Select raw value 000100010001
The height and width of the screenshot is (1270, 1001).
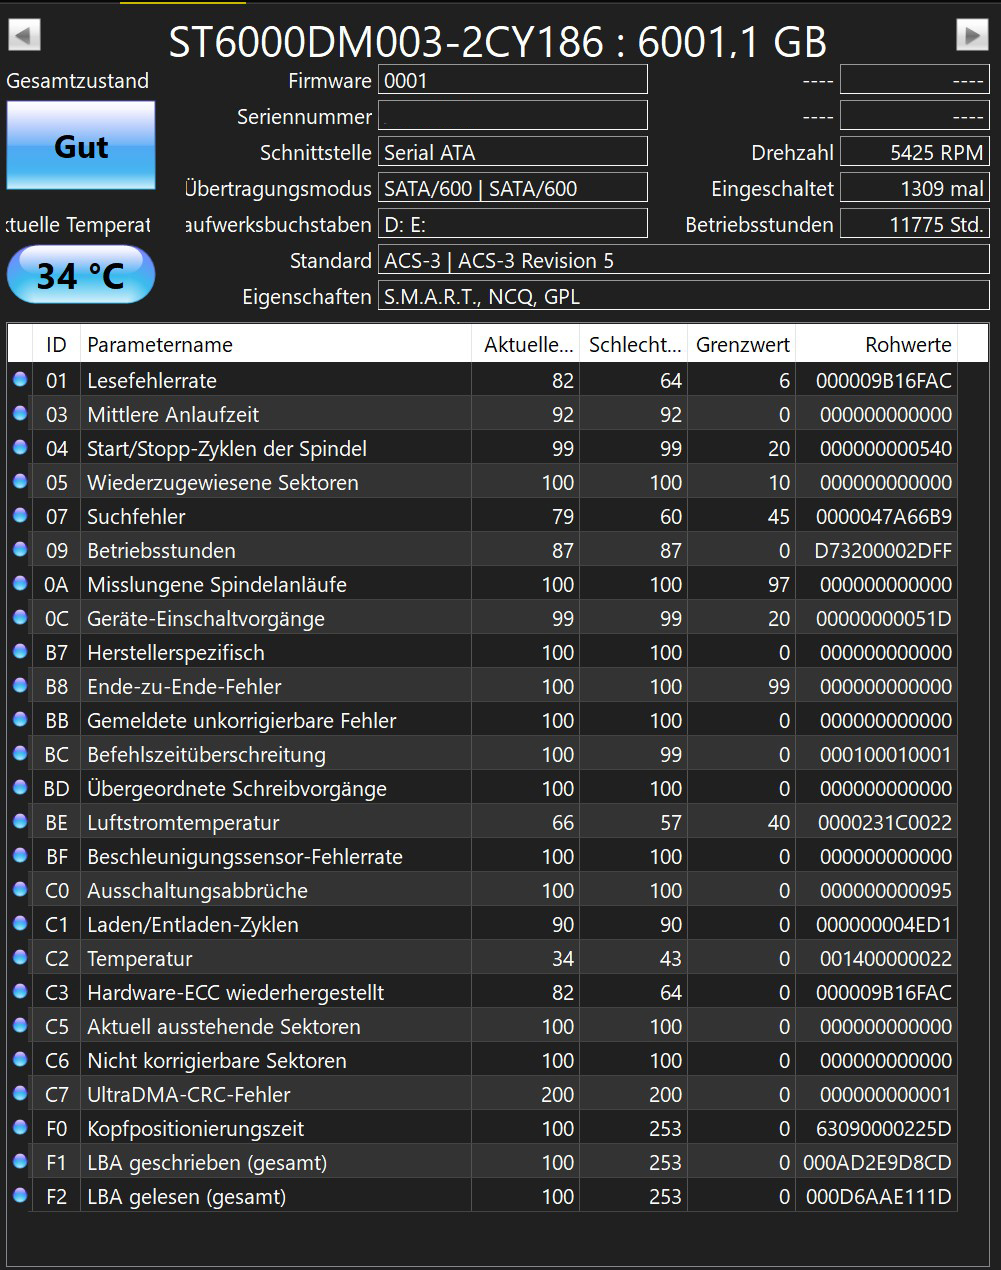coord(886,755)
